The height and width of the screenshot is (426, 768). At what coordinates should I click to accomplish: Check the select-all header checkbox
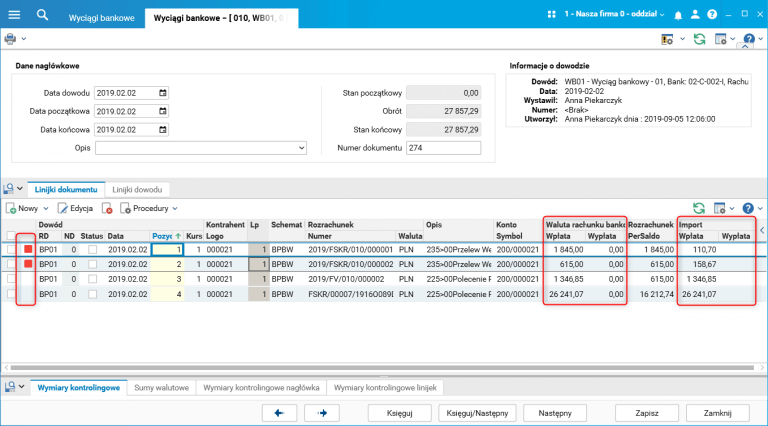point(11,234)
